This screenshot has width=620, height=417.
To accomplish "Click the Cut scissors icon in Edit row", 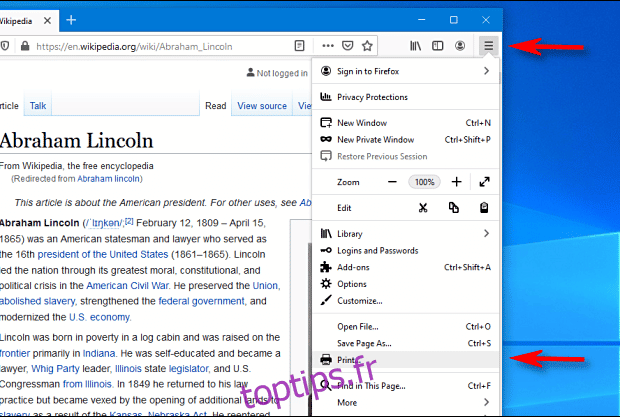I will [x=423, y=208].
